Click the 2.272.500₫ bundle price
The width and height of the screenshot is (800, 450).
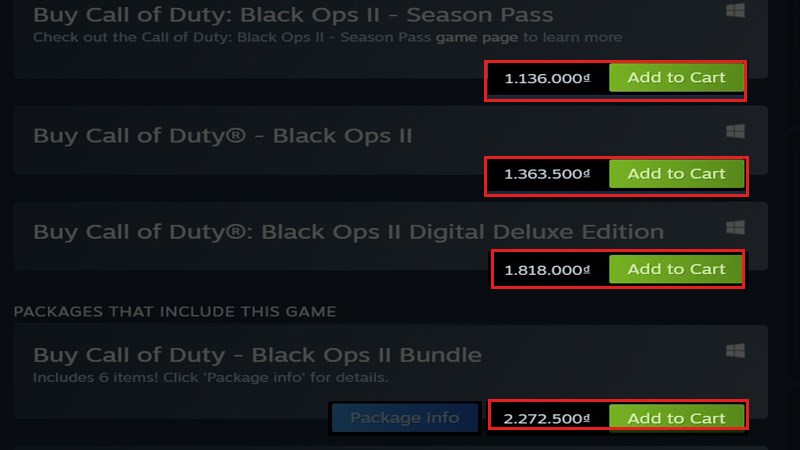tap(546, 418)
